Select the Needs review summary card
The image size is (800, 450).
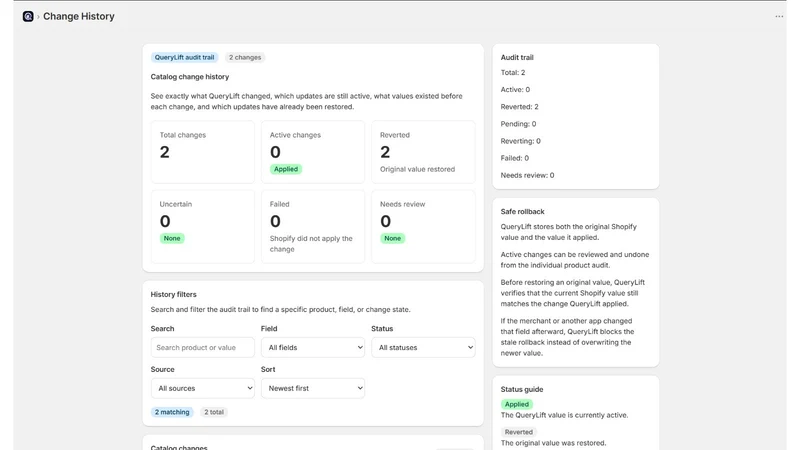pyautogui.click(x=423, y=227)
